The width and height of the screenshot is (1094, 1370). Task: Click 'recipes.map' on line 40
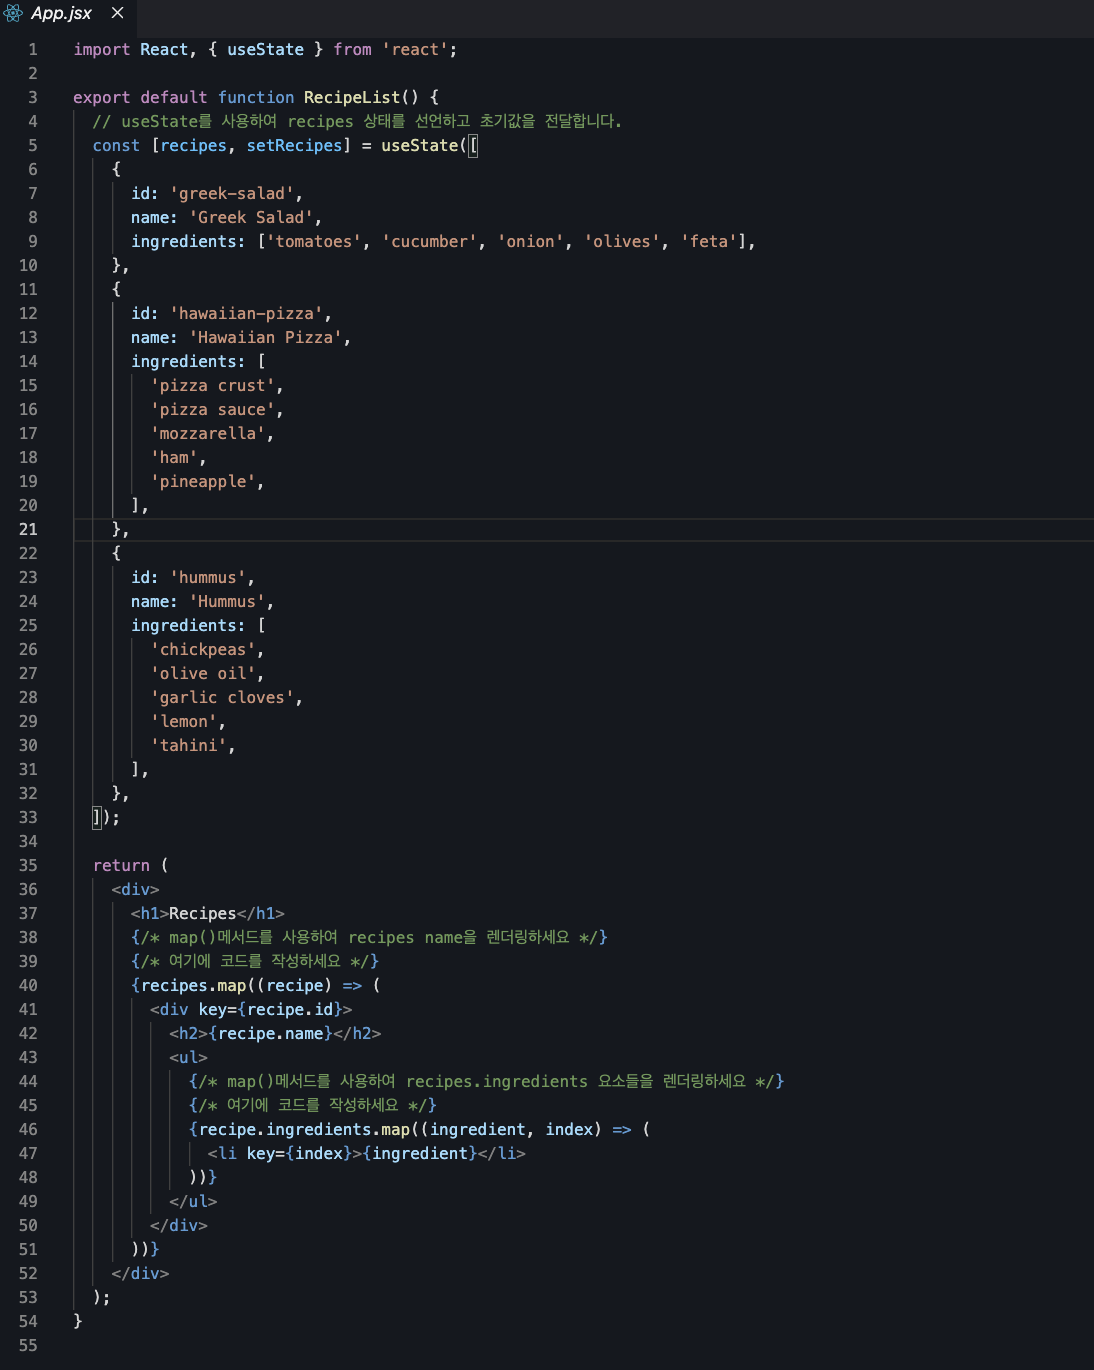(x=193, y=985)
